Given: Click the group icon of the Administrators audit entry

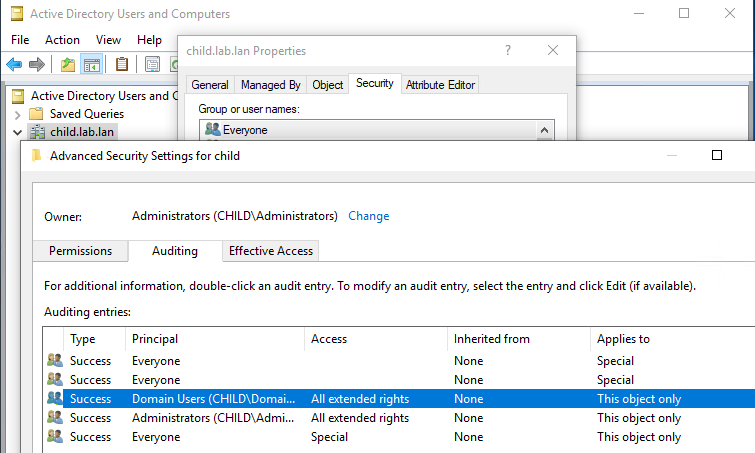Looking at the screenshot, I should [55, 417].
